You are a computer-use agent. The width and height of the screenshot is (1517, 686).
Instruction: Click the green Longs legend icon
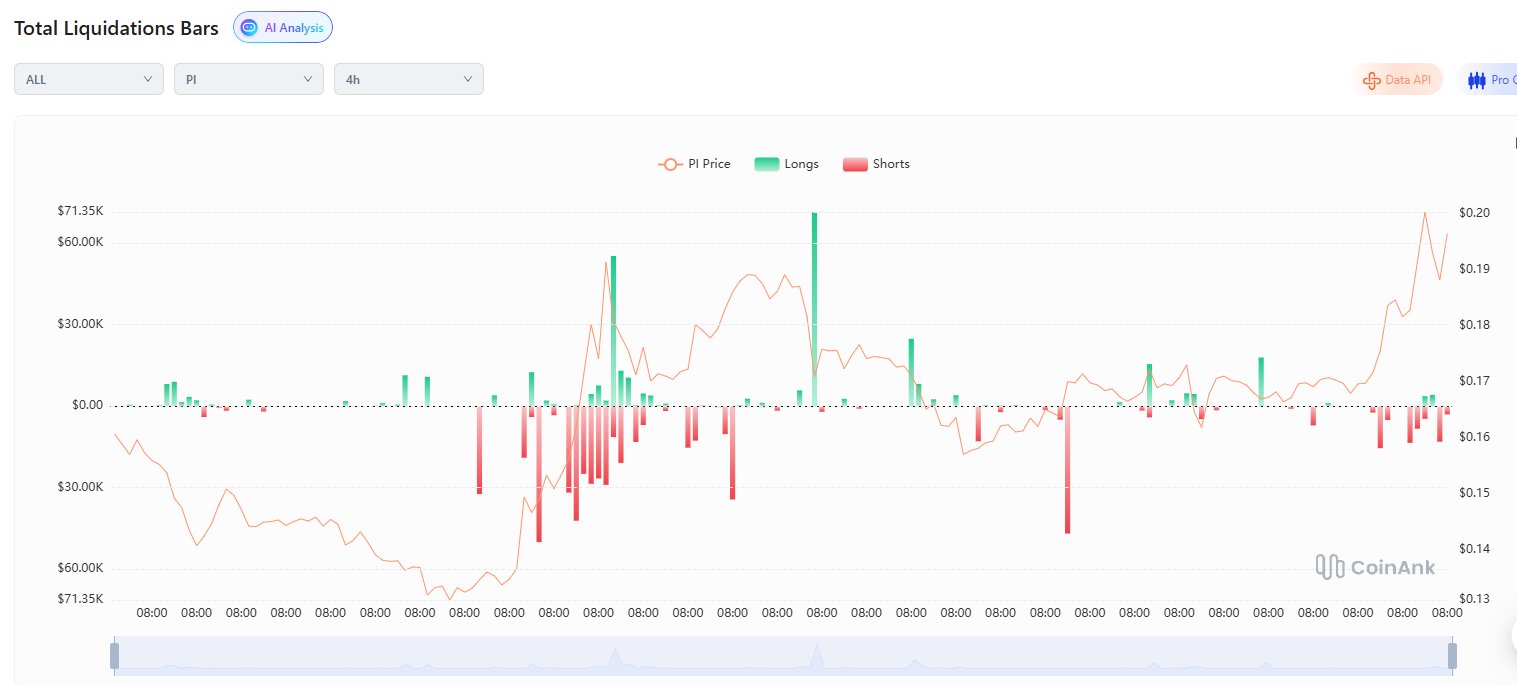coord(767,164)
